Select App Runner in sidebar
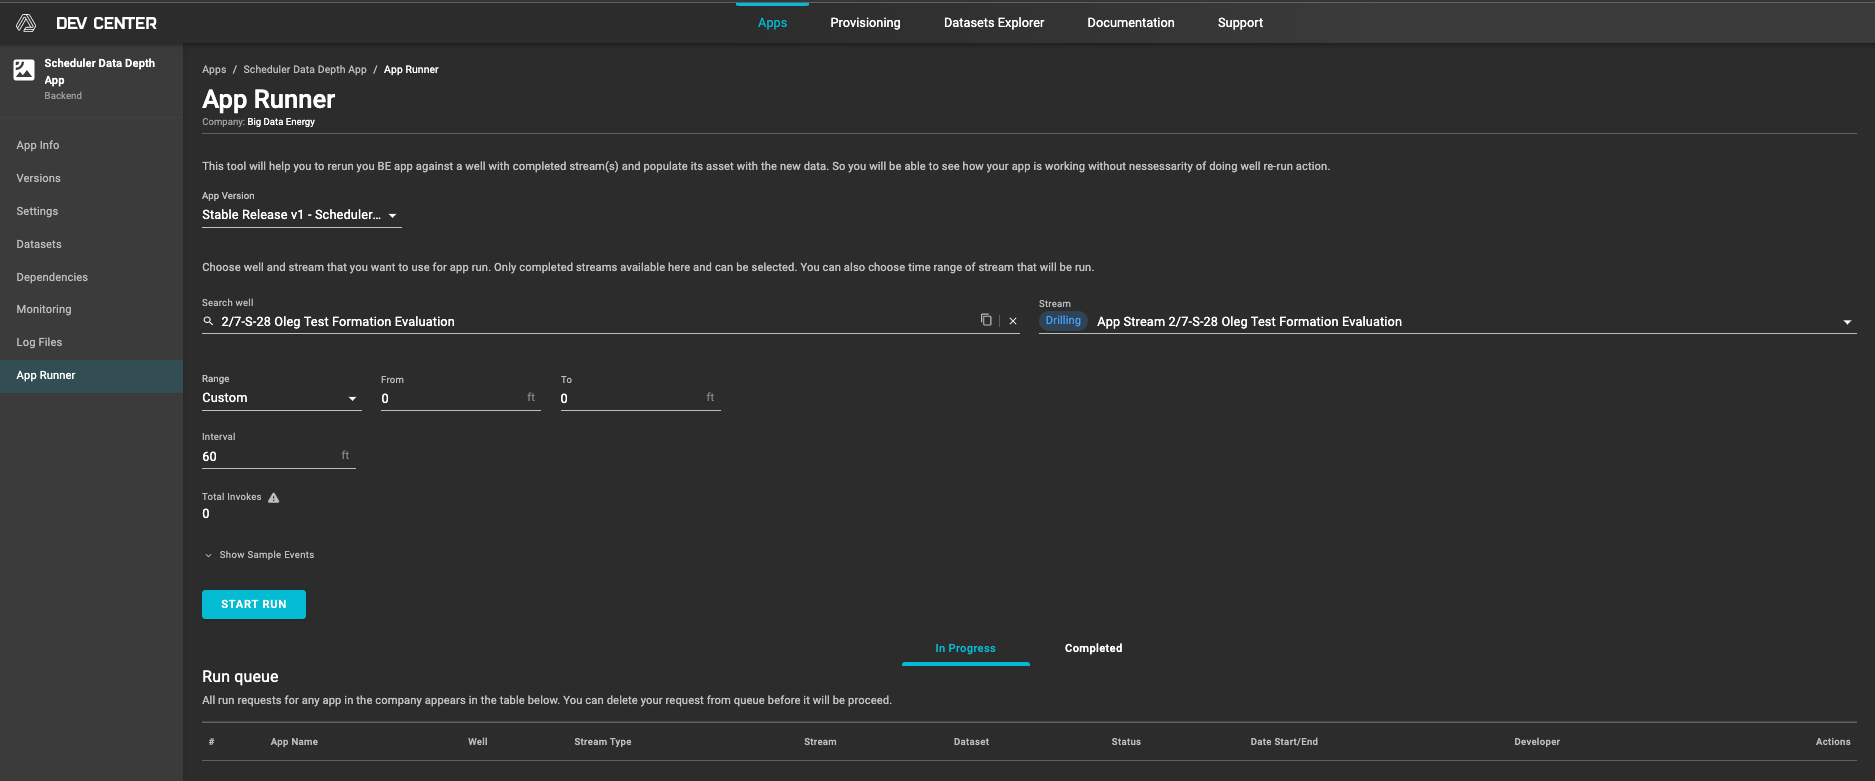Viewport: 1875px width, 781px height. [91, 375]
